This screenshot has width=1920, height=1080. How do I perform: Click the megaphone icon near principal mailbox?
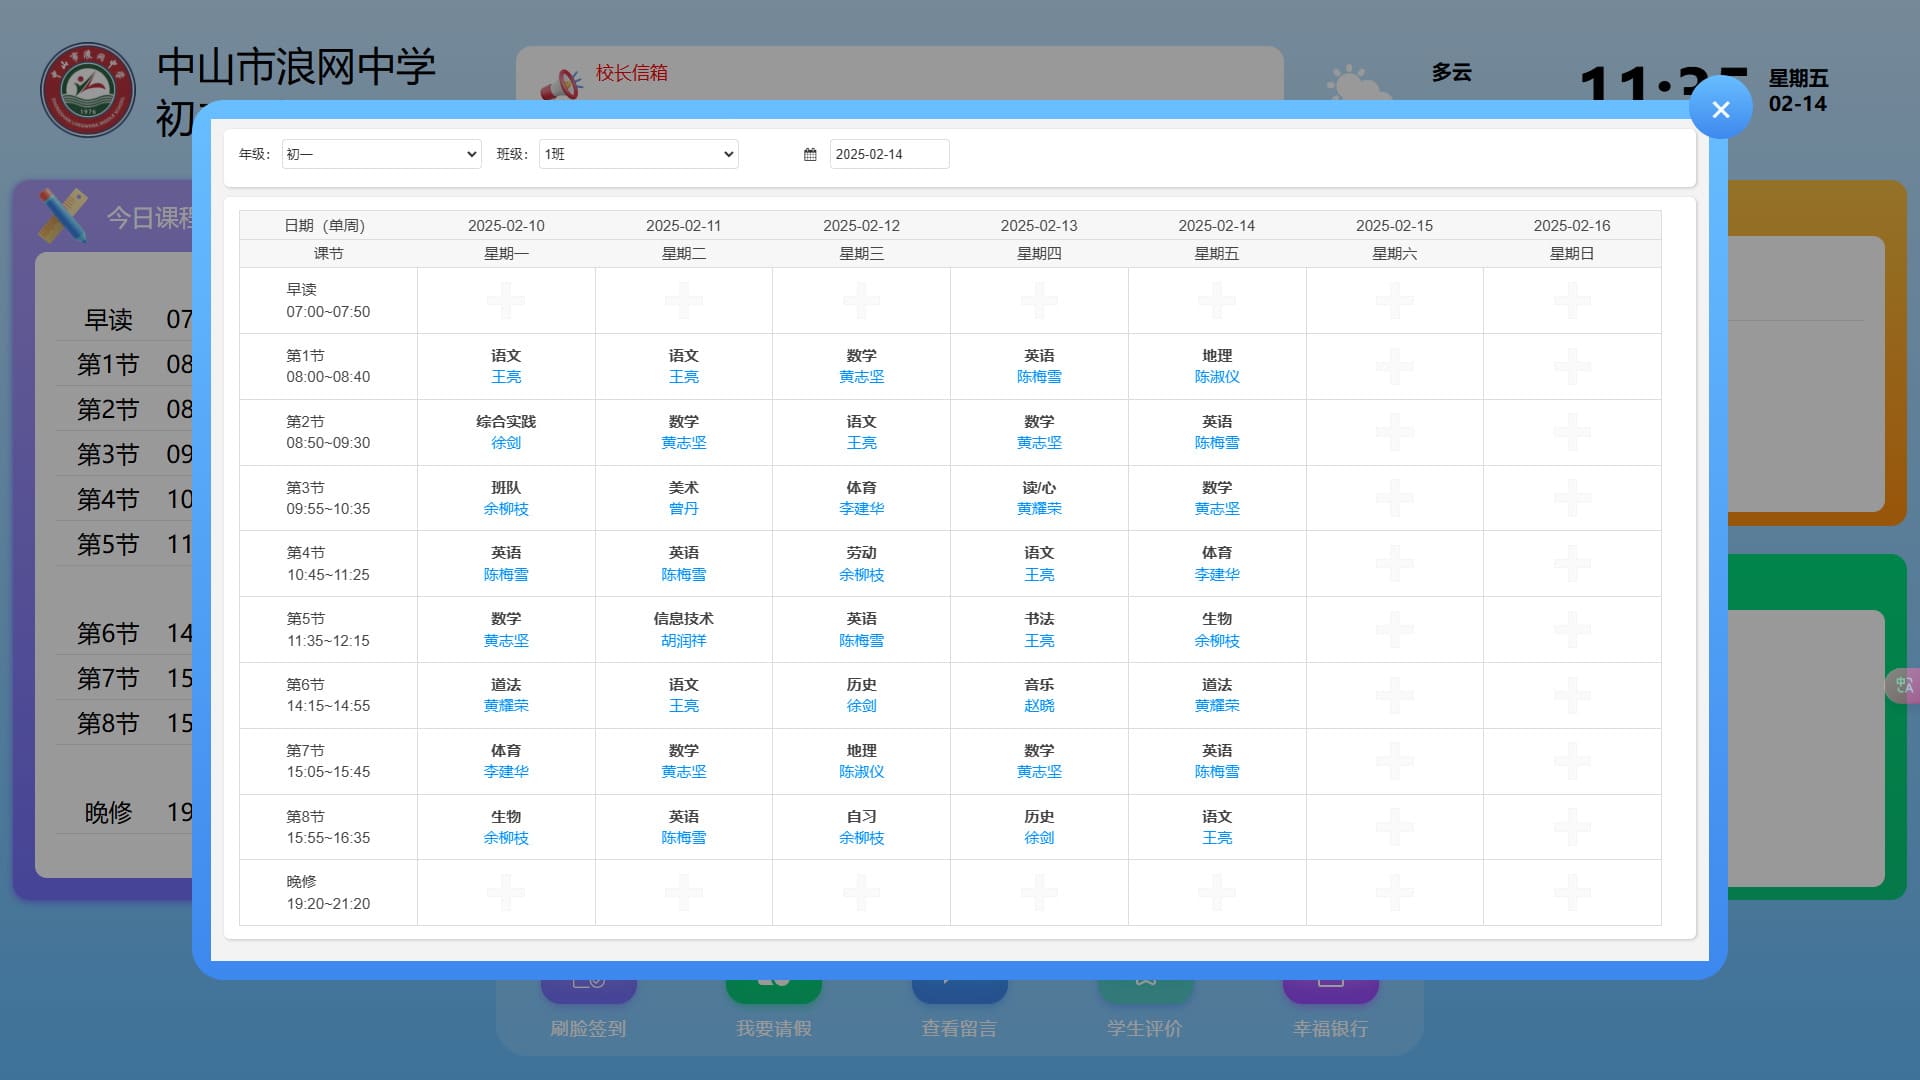(562, 85)
